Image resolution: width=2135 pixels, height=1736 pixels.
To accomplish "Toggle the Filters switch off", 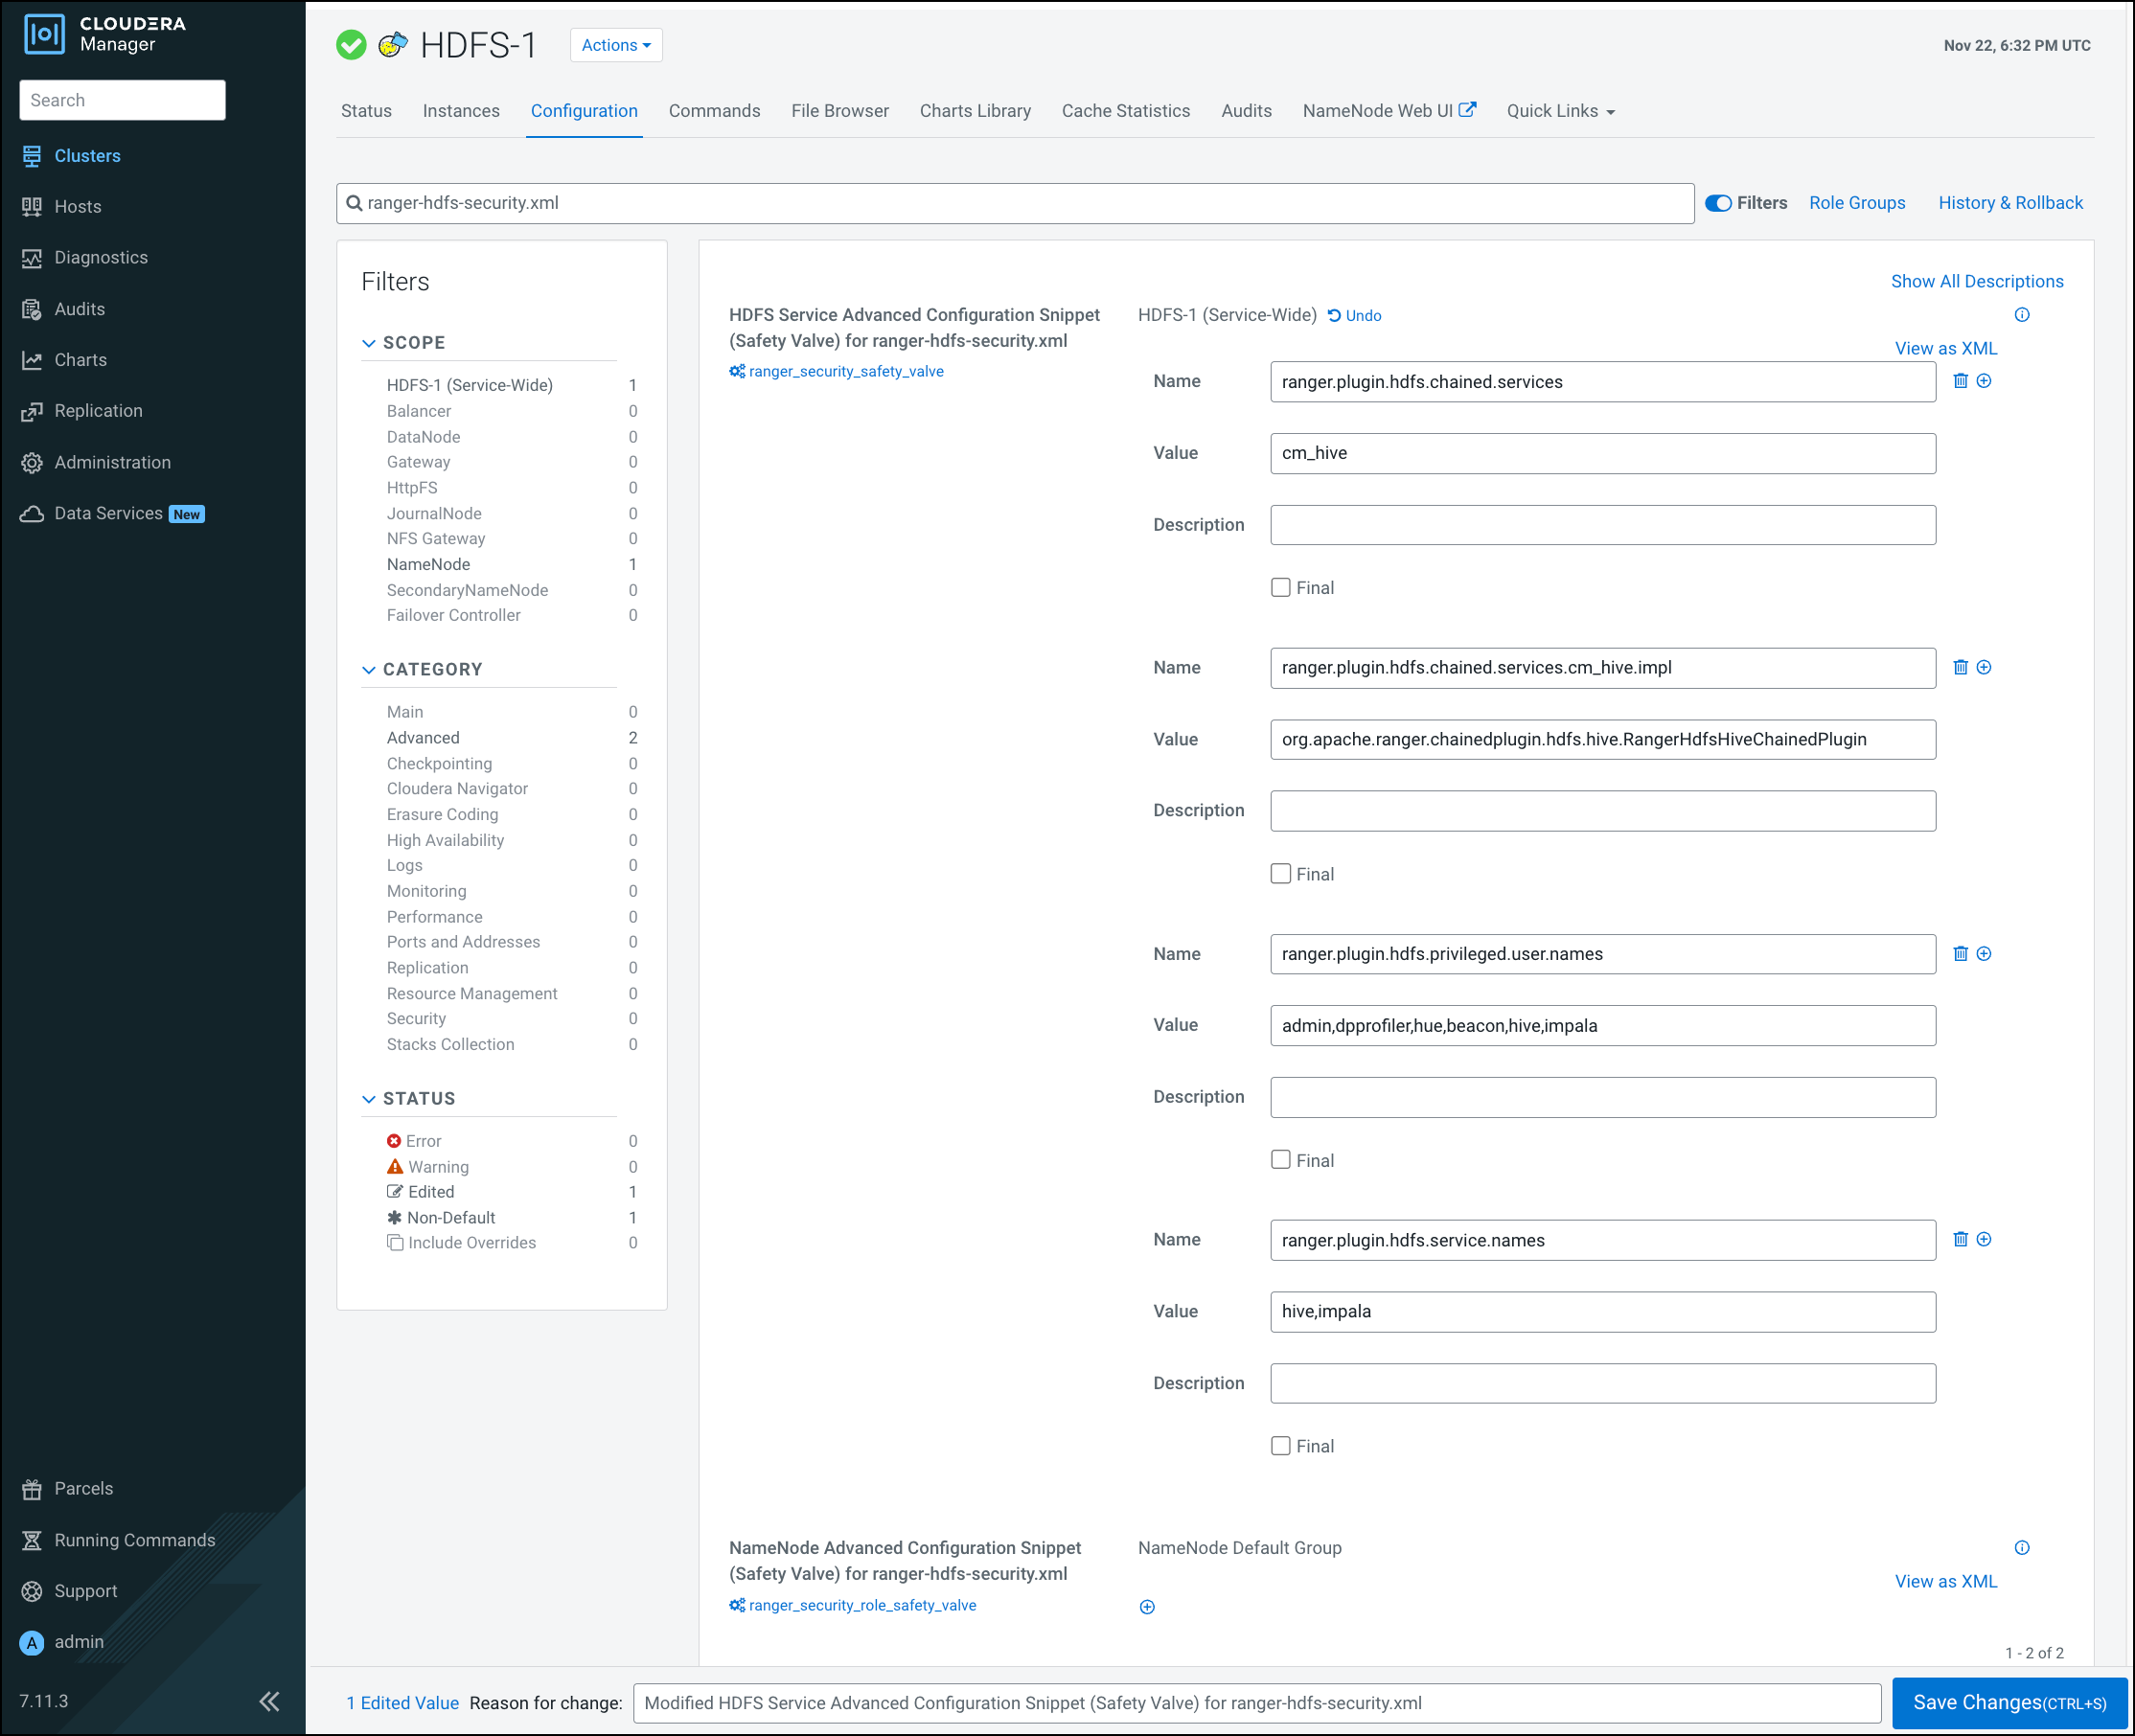I will click(1718, 203).
